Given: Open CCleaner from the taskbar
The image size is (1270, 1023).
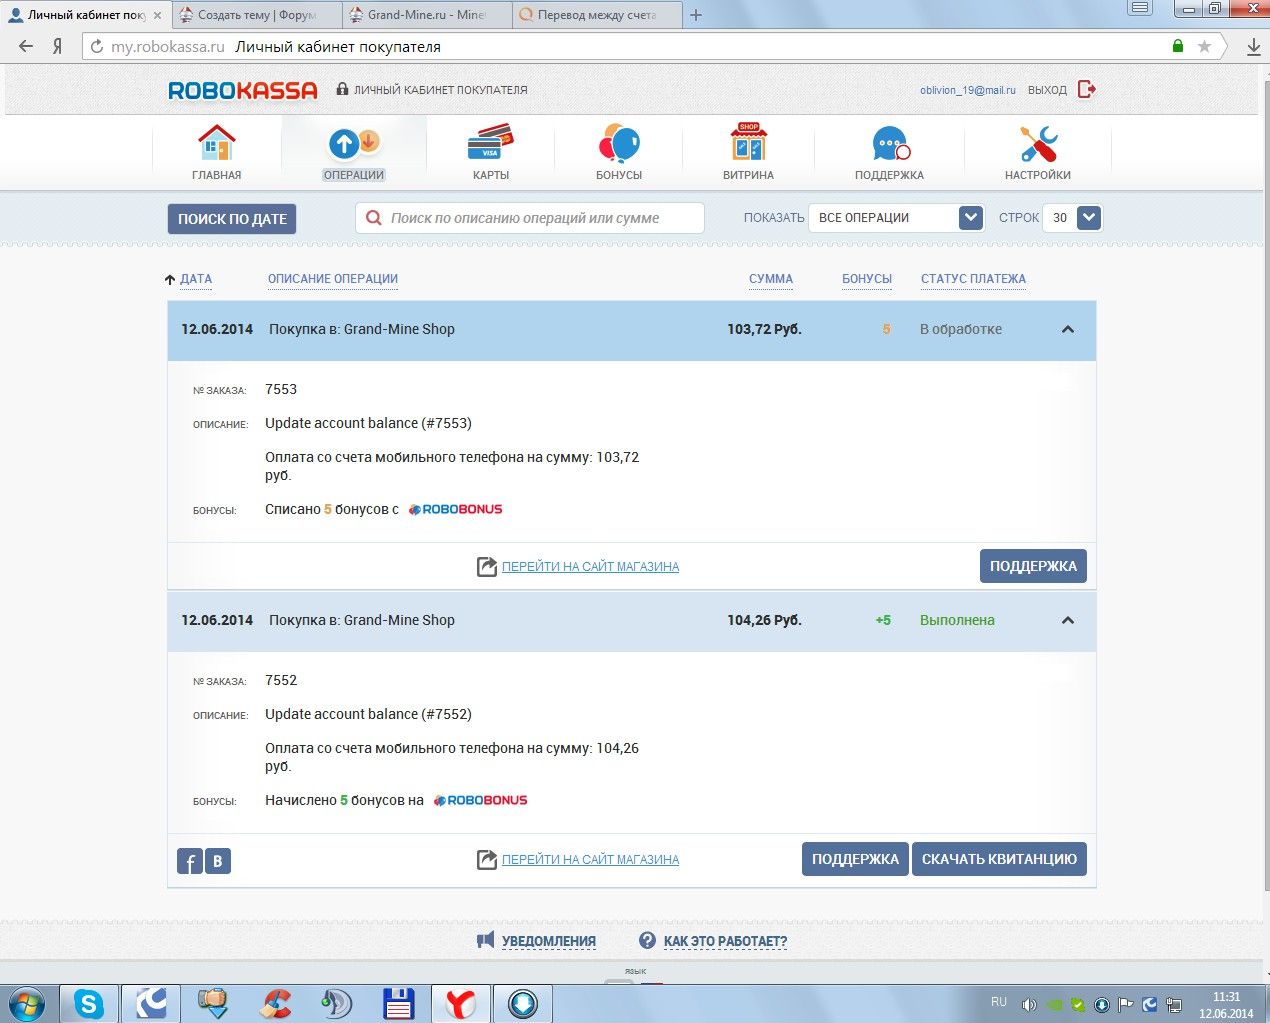Looking at the screenshot, I should point(275,1003).
